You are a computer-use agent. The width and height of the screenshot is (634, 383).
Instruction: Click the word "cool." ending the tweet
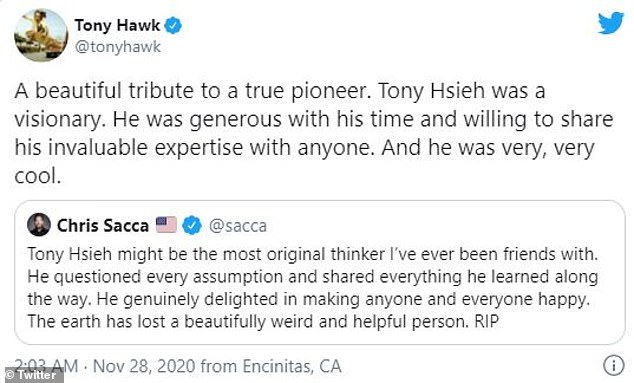(x=38, y=176)
